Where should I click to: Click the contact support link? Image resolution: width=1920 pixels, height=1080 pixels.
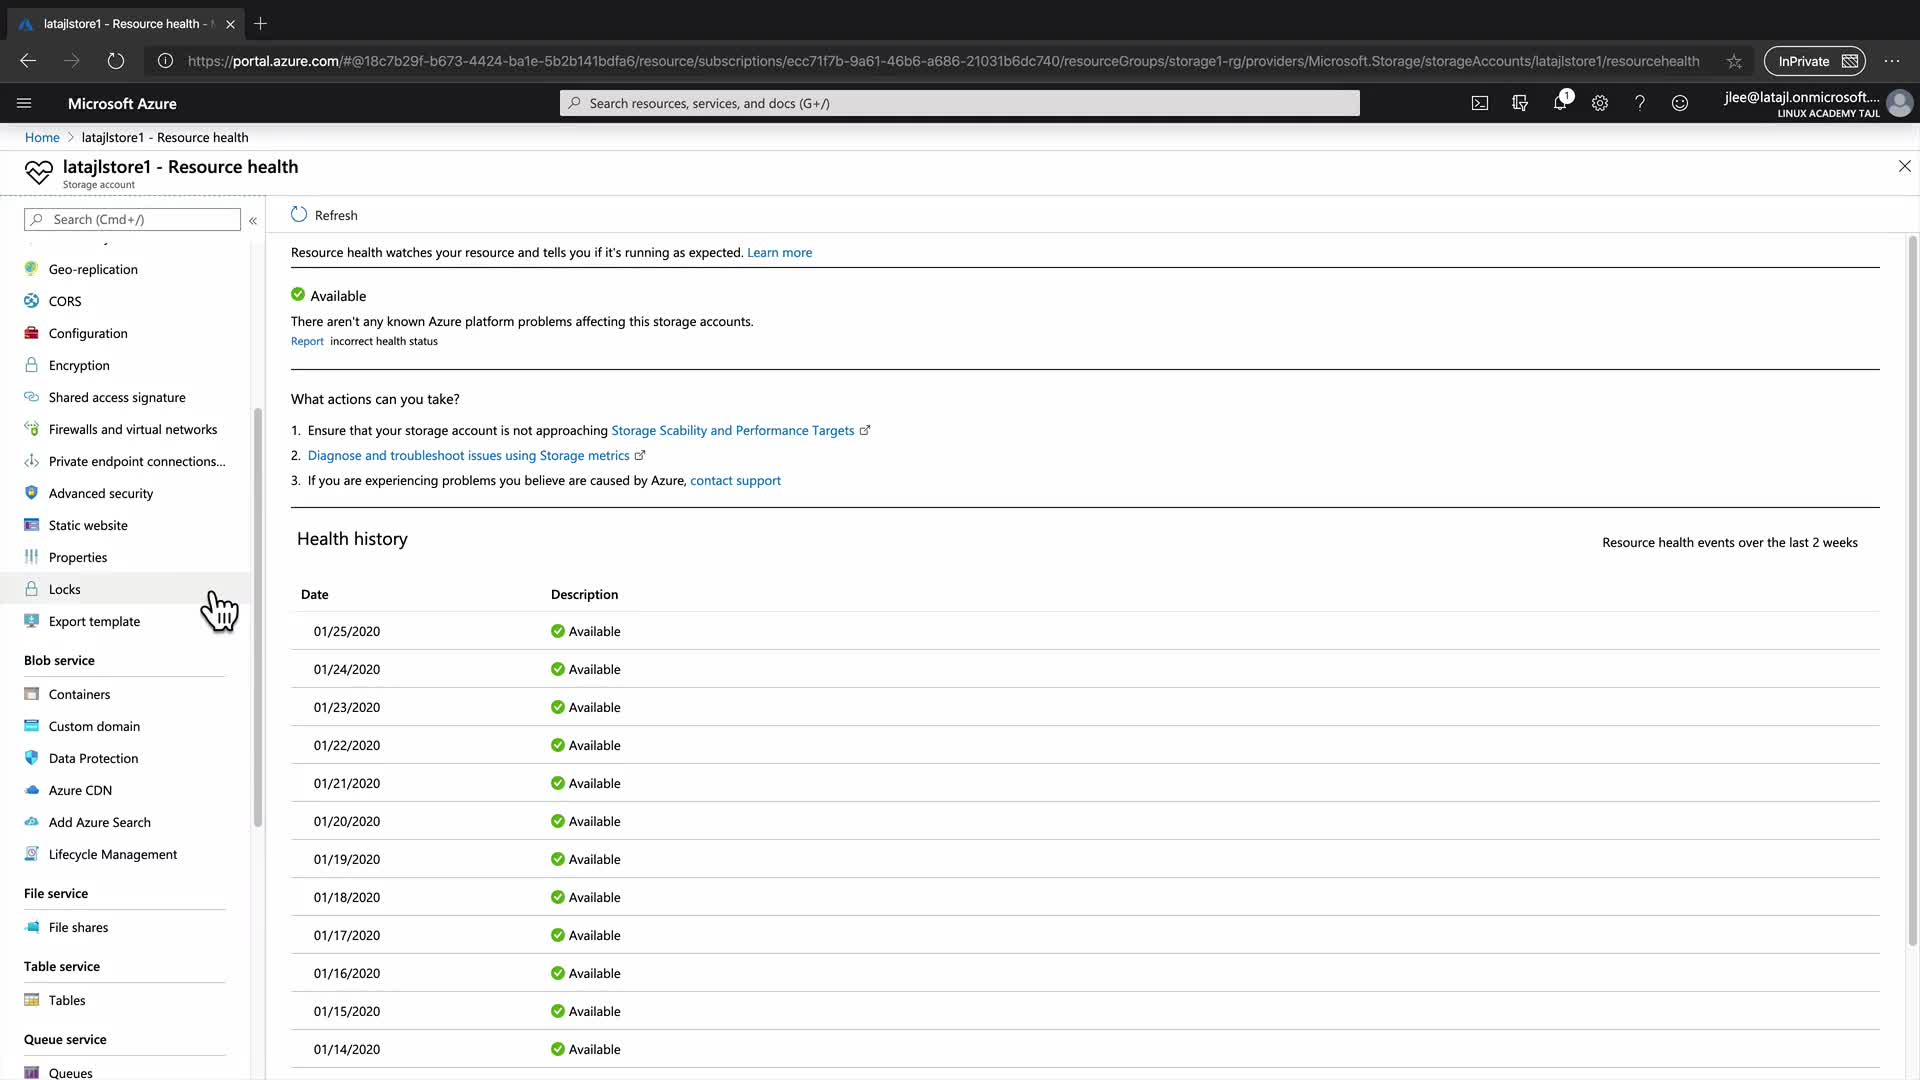(x=735, y=480)
